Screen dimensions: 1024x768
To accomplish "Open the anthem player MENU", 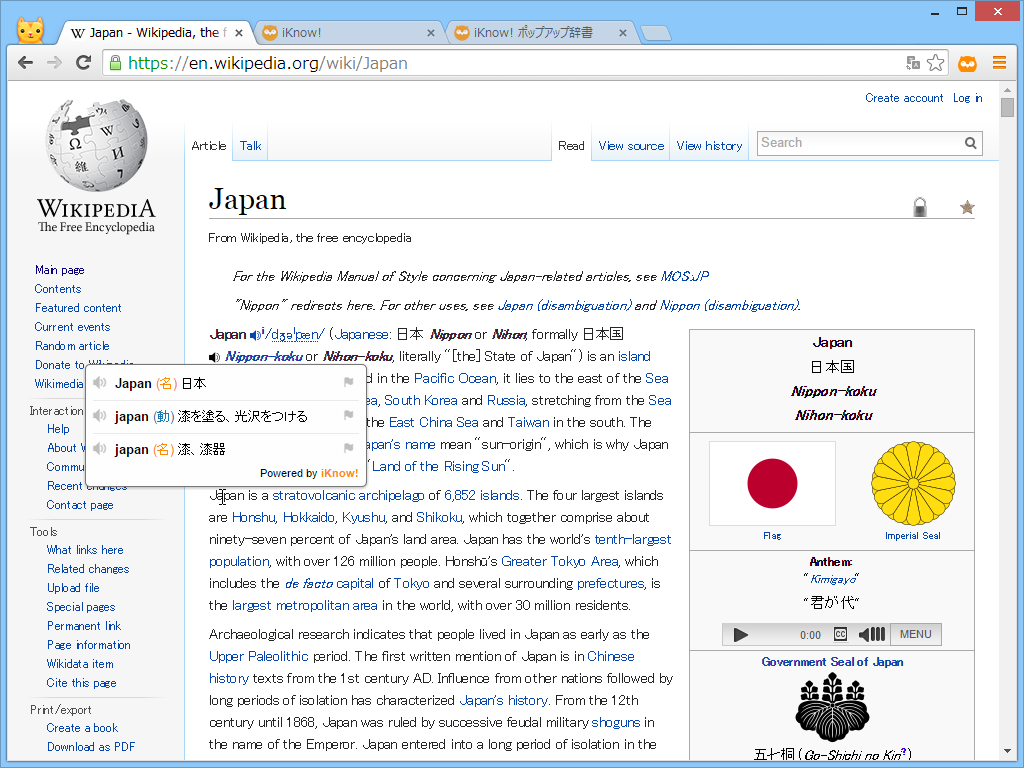I will [x=916, y=634].
